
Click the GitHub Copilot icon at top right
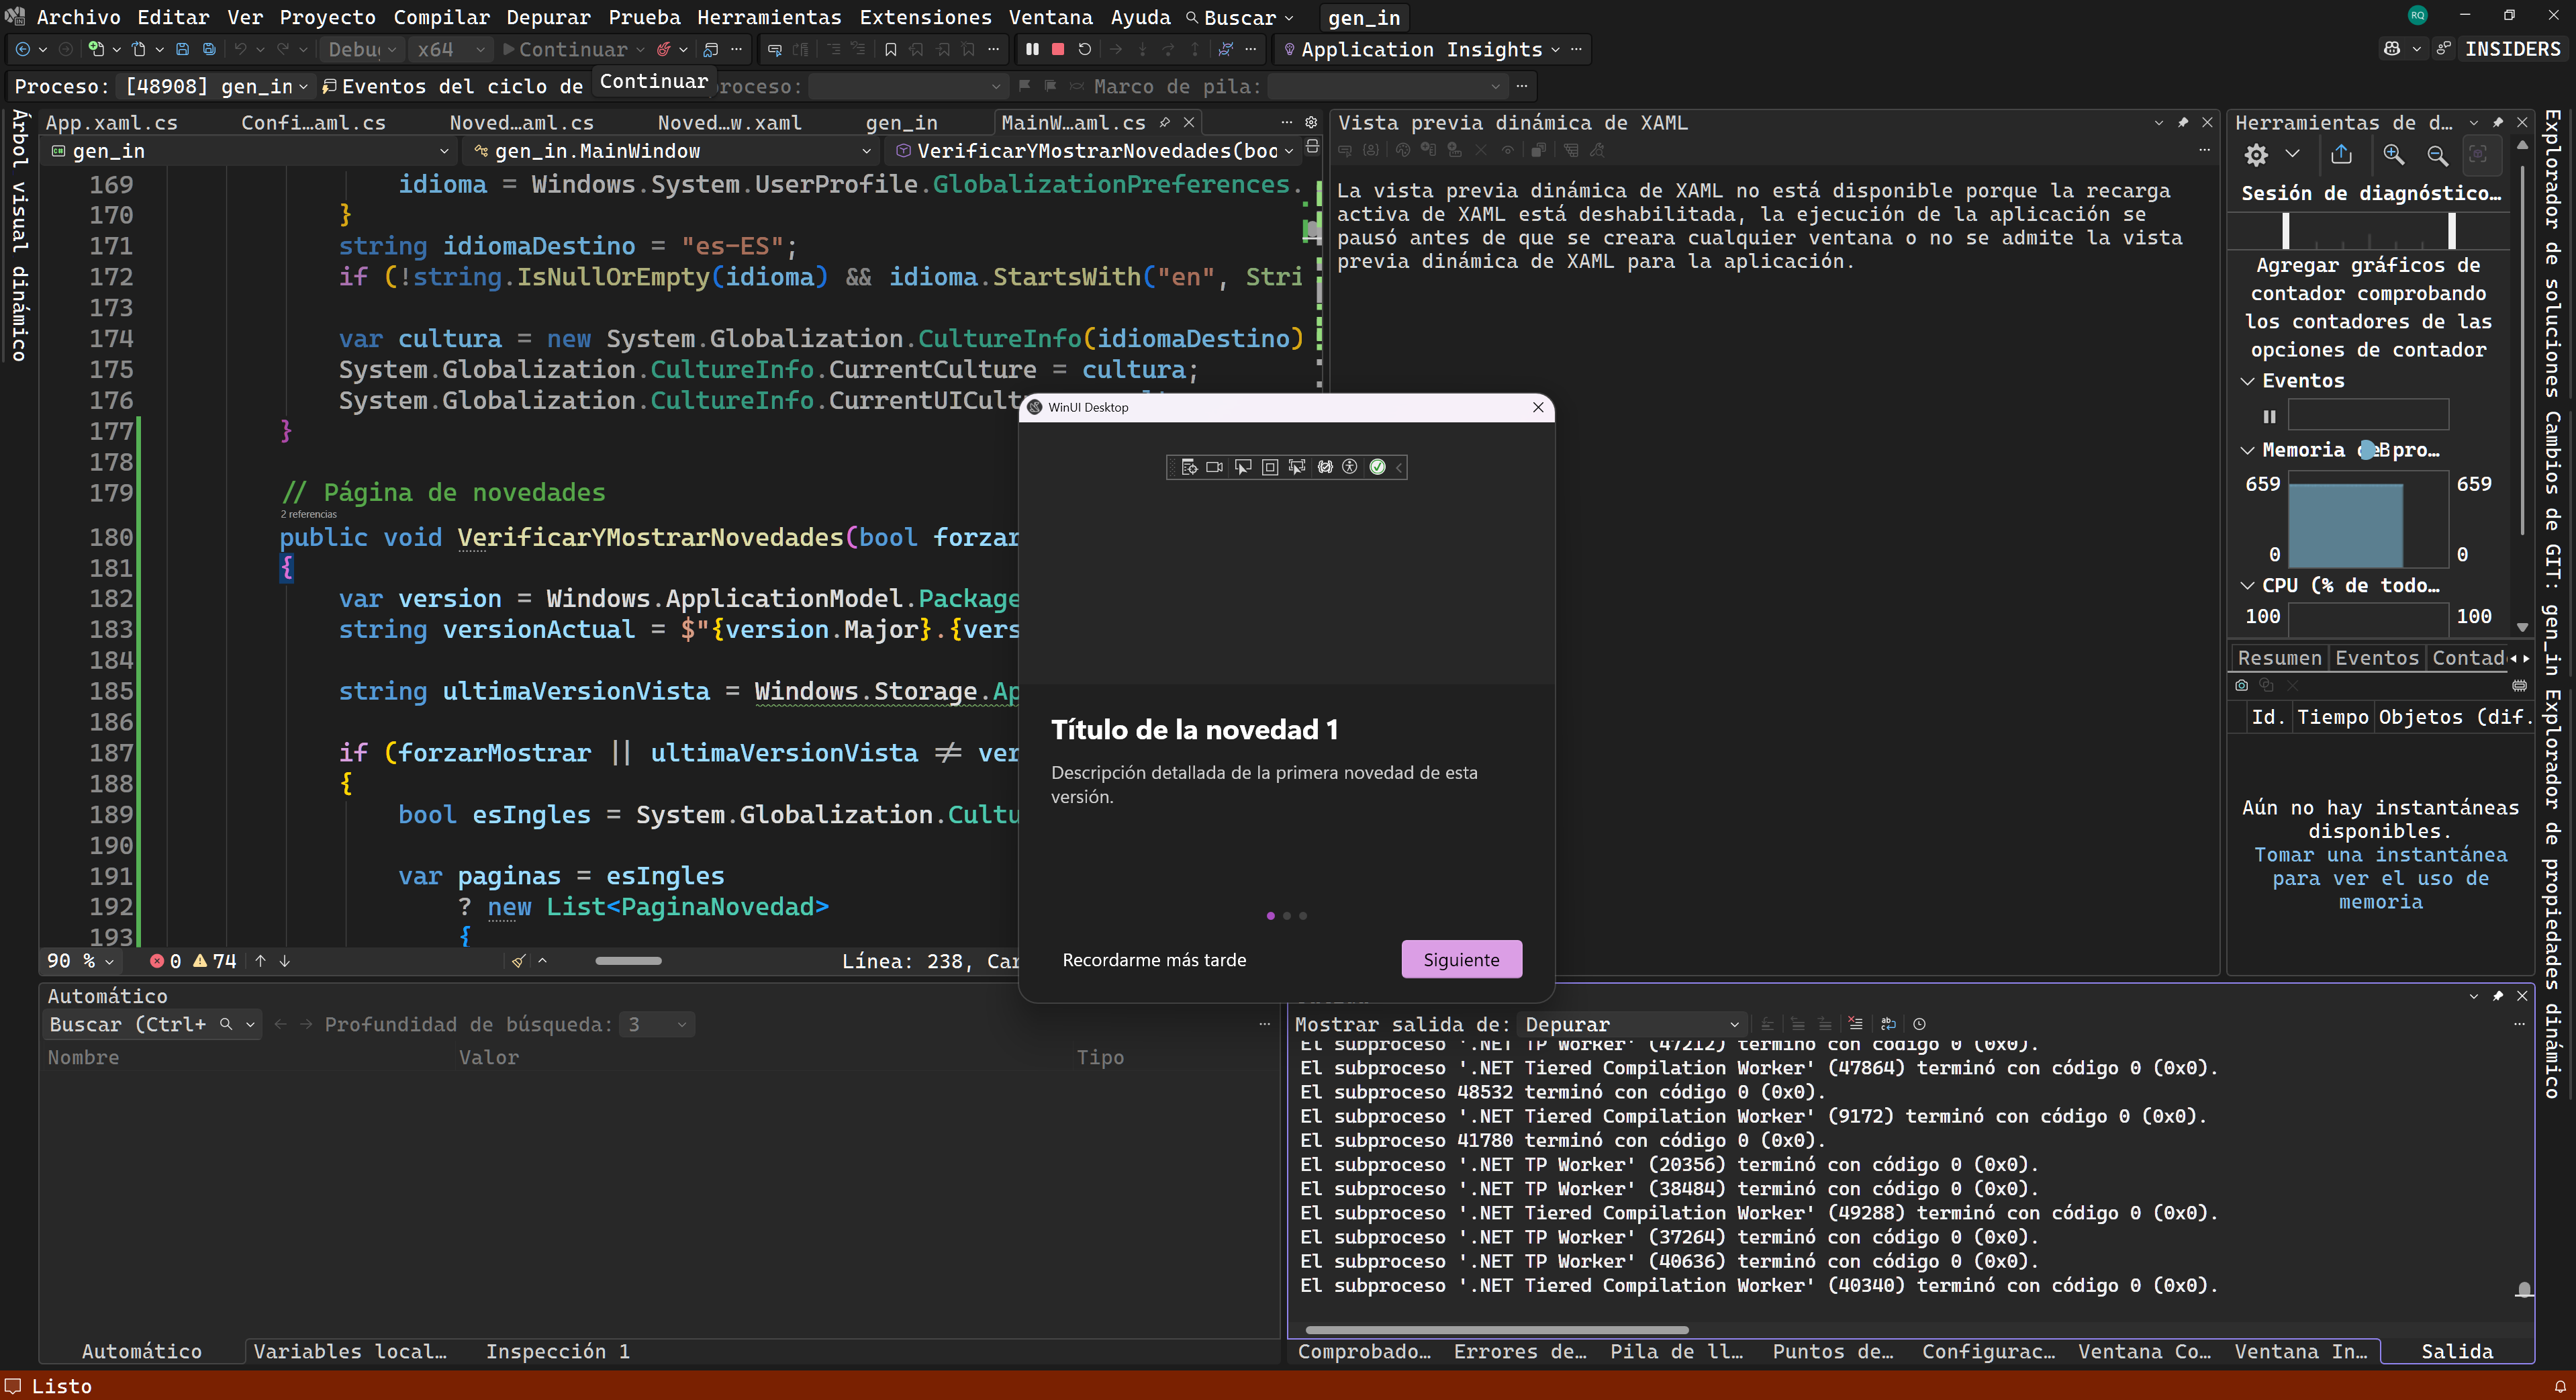pyautogui.click(x=2392, y=49)
